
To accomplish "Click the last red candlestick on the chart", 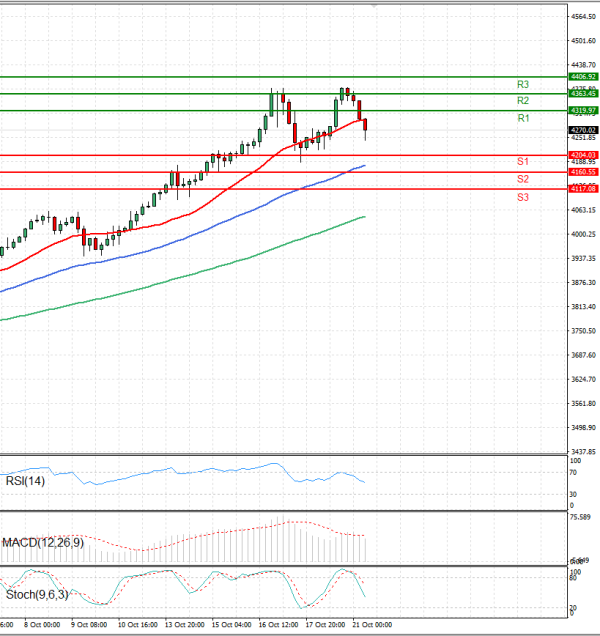I will 366,125.
